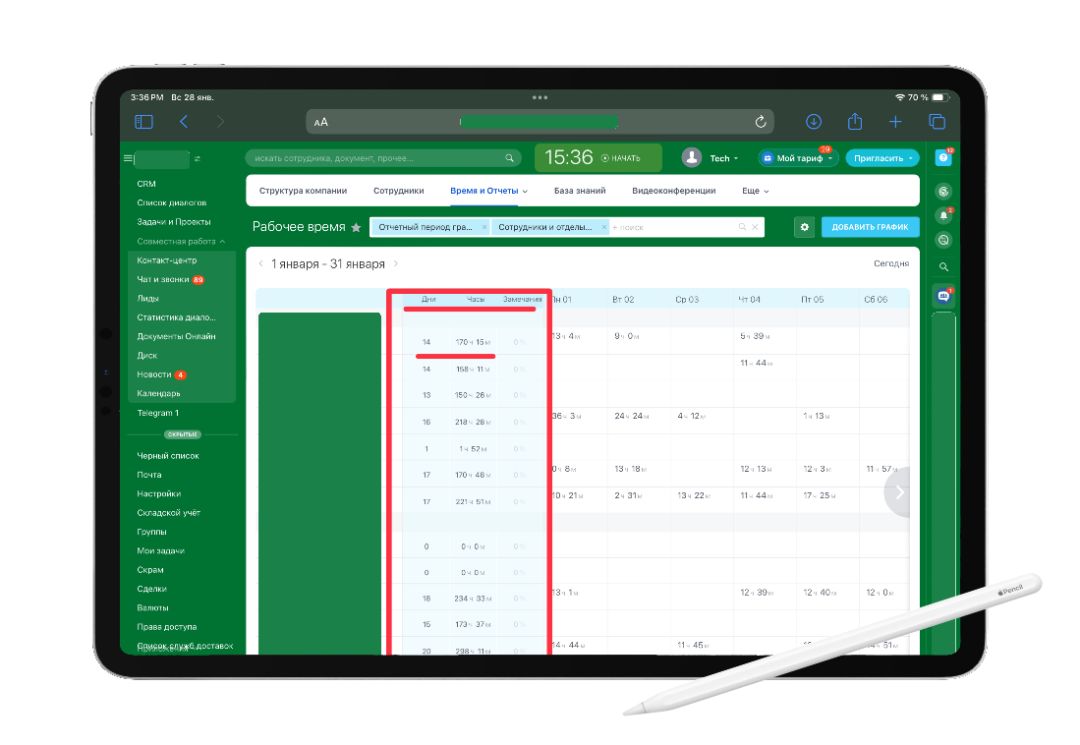Click the 234 ч 33 м hours cell
Viewport: 1080px width, 745px height.
point(472,598)
